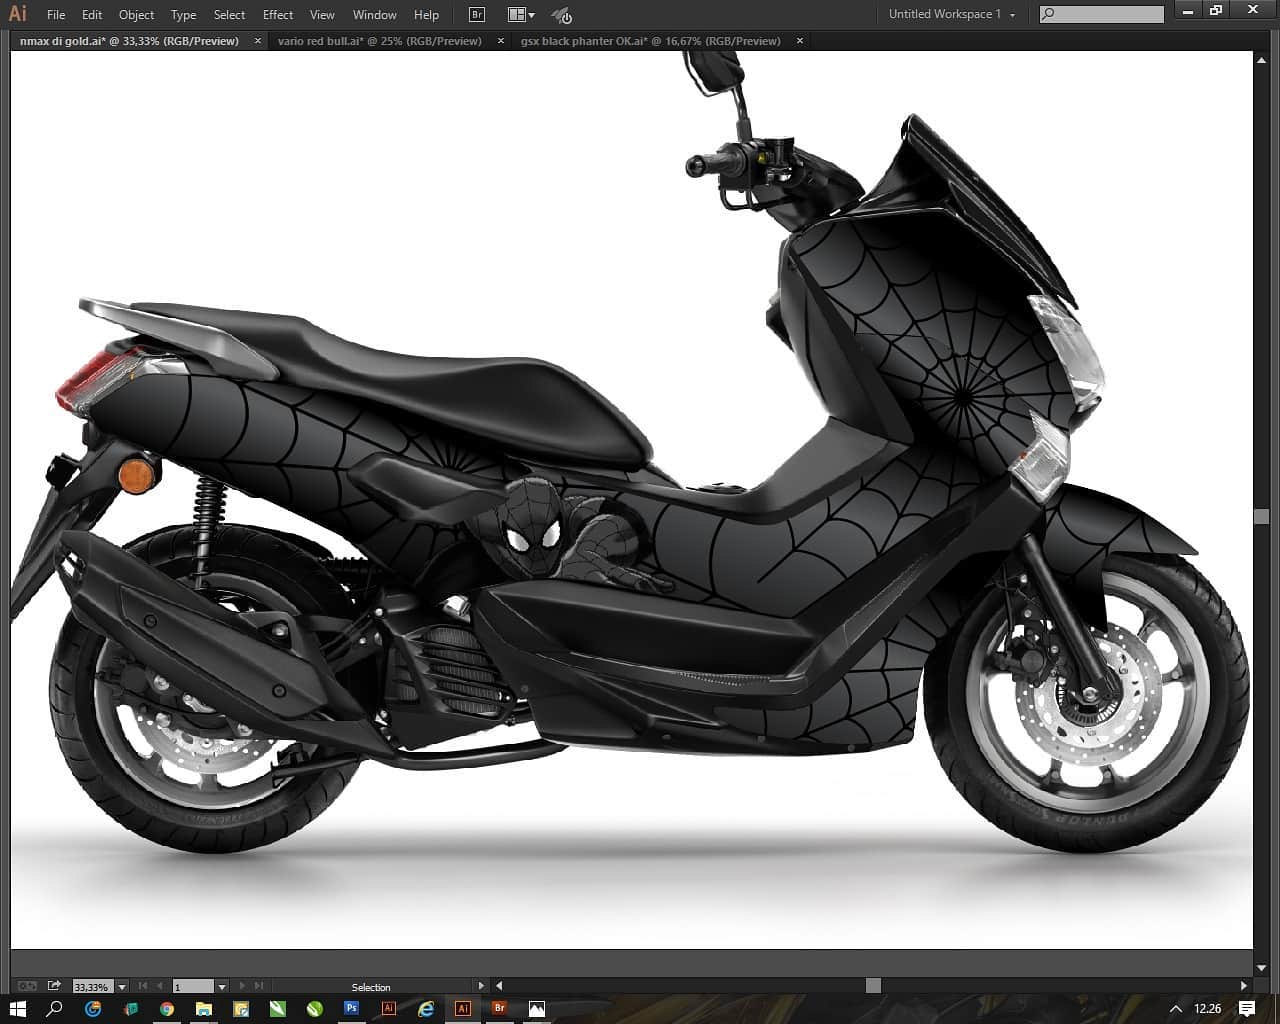Click the Windows taskbar search icon
The image size is (1280, 1024).
pyautogui.click(x=55, y=1009)
